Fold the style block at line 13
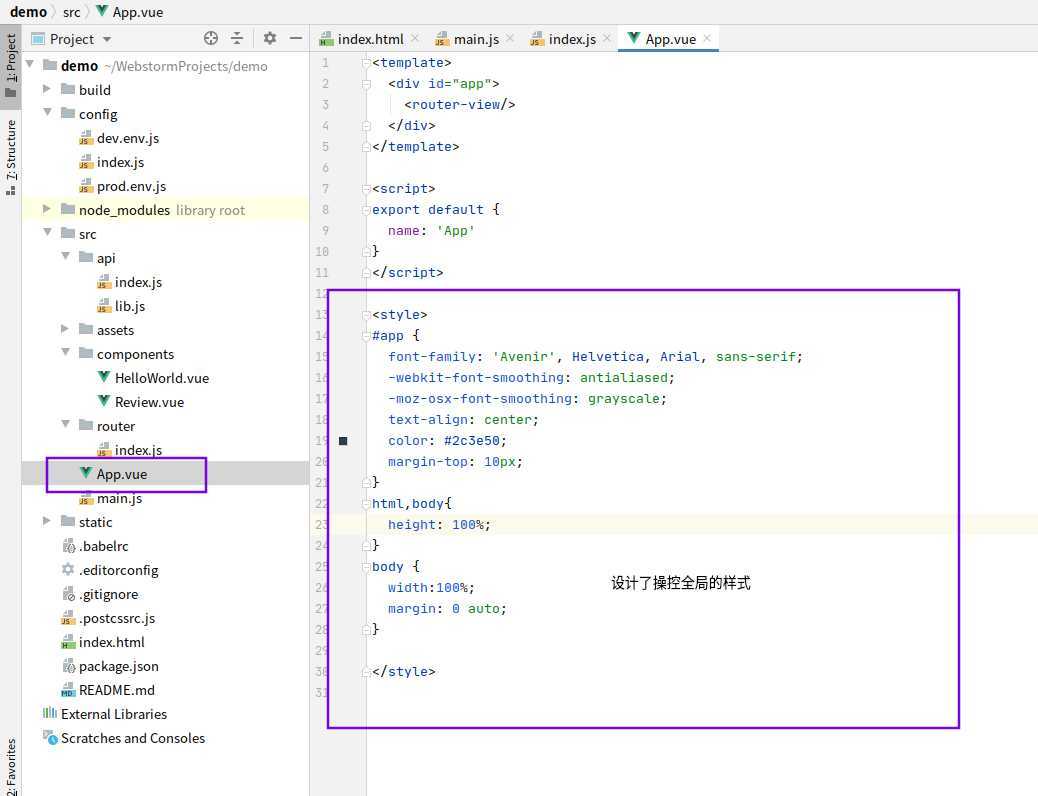 point(366,315)
